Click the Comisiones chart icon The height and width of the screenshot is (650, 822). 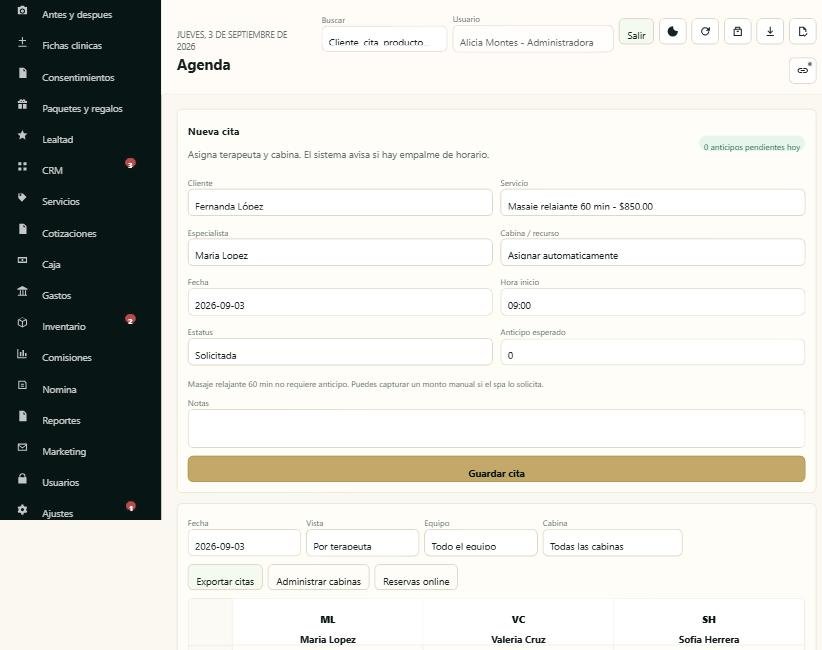[x=22, y=353]
